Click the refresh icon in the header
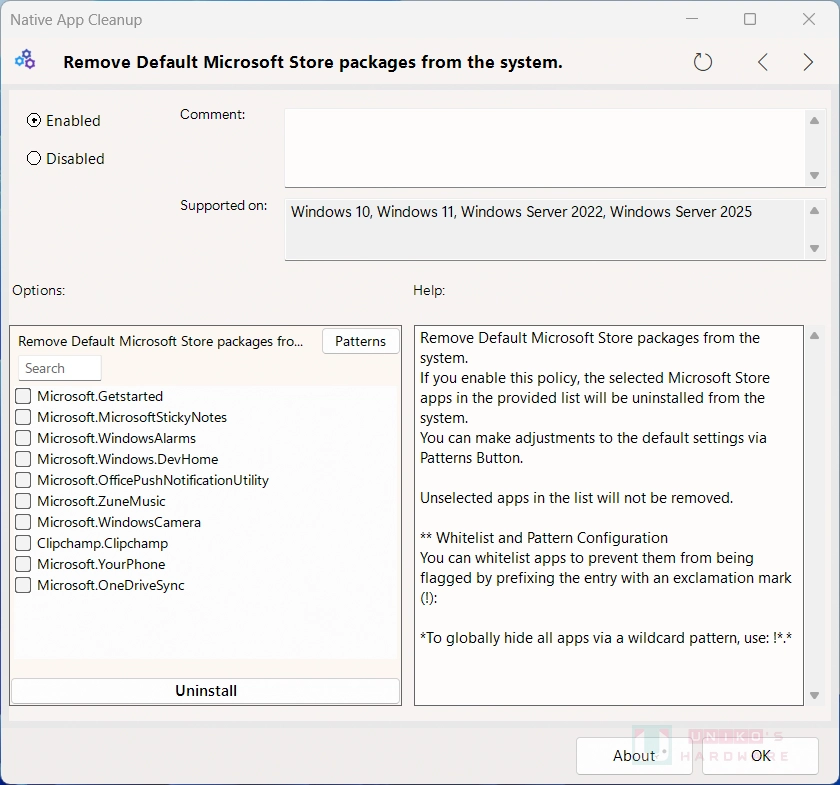840x785 pixels. click(702, 62)
